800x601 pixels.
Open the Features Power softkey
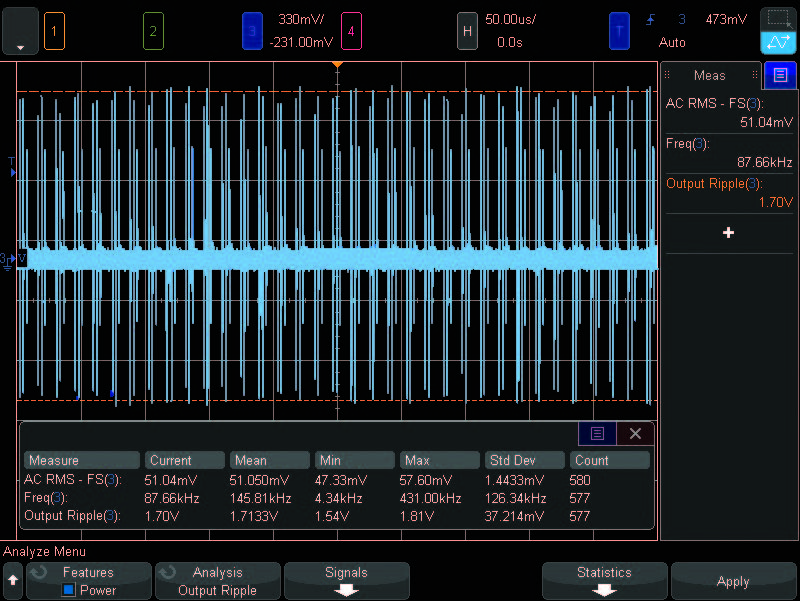click(88, 581)
